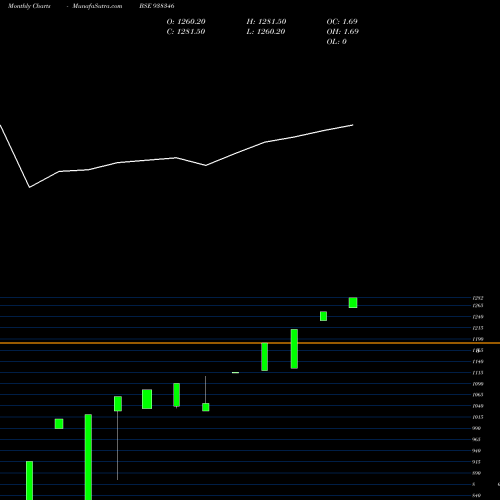Click the MunafaSutra.com label
The height and width of the screenshot is (500, 500).
coord(97,6)
